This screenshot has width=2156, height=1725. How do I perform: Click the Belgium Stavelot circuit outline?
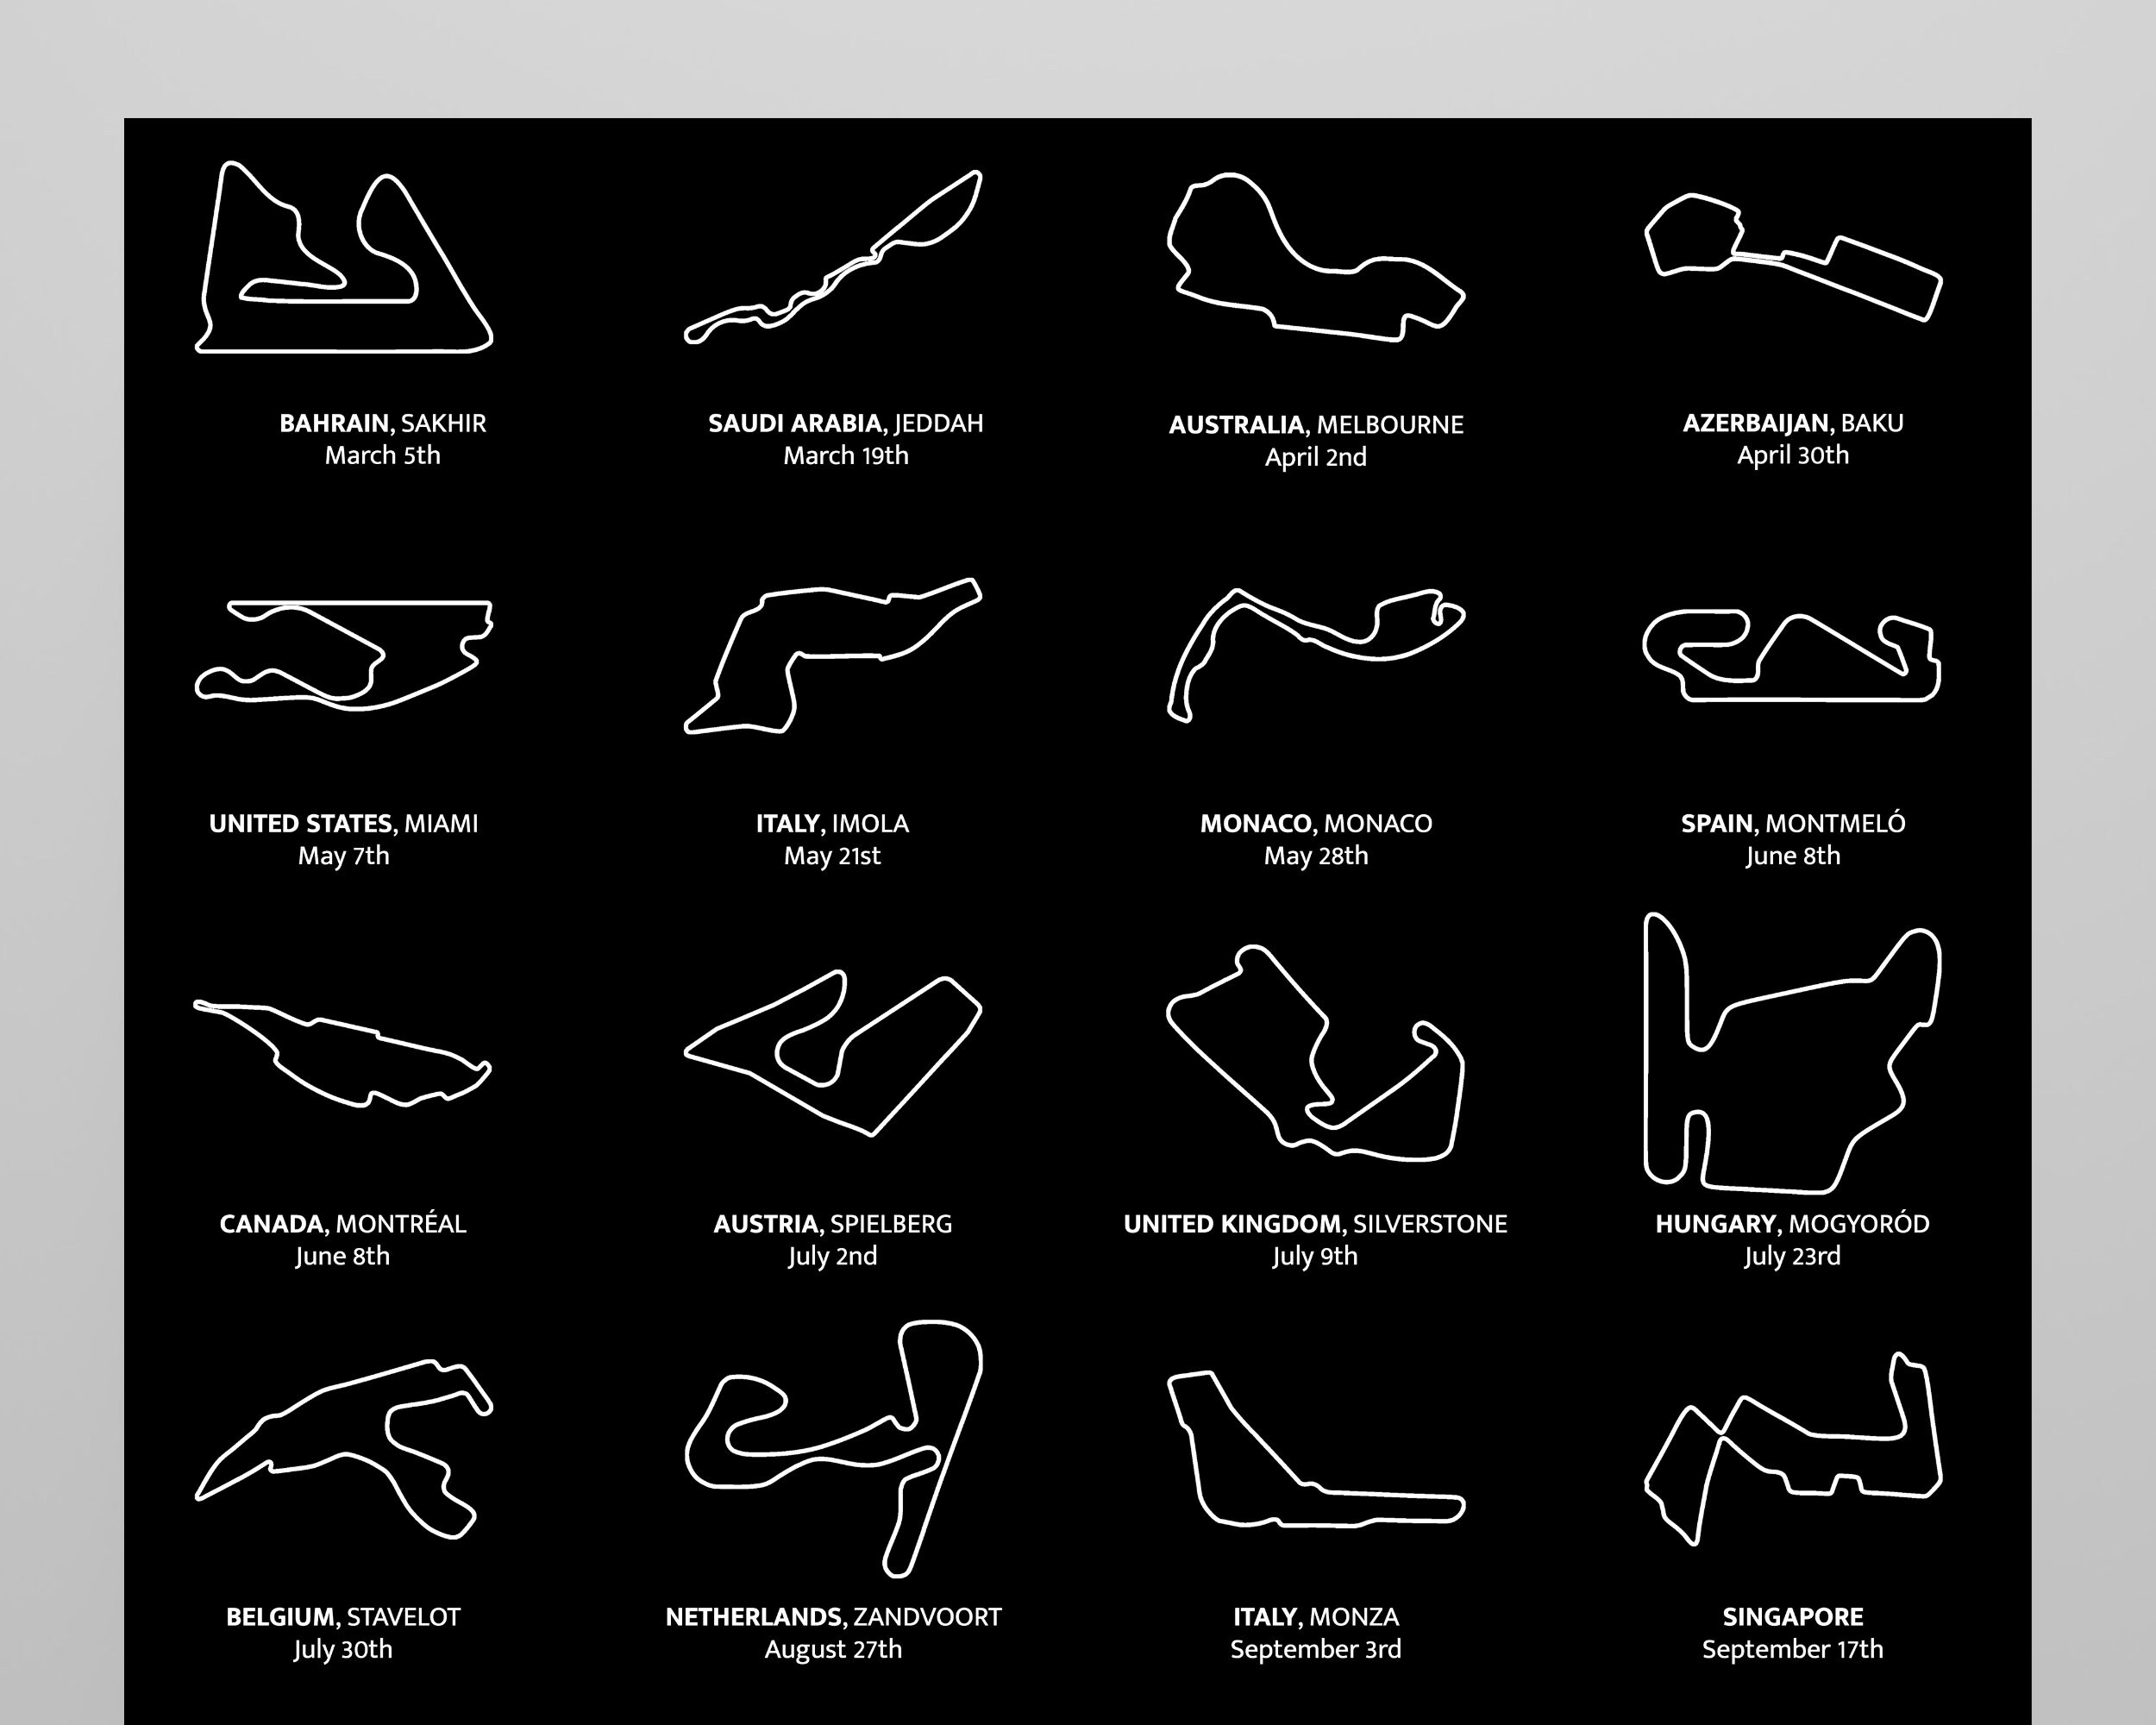(x=344, y=1449)
